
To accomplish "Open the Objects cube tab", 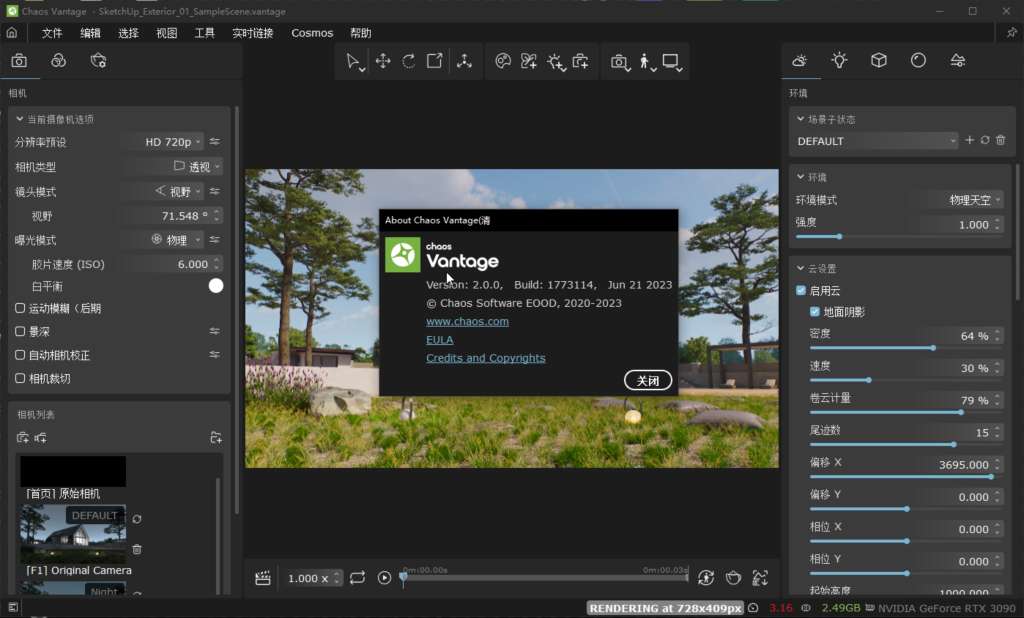I will point(878,61).
